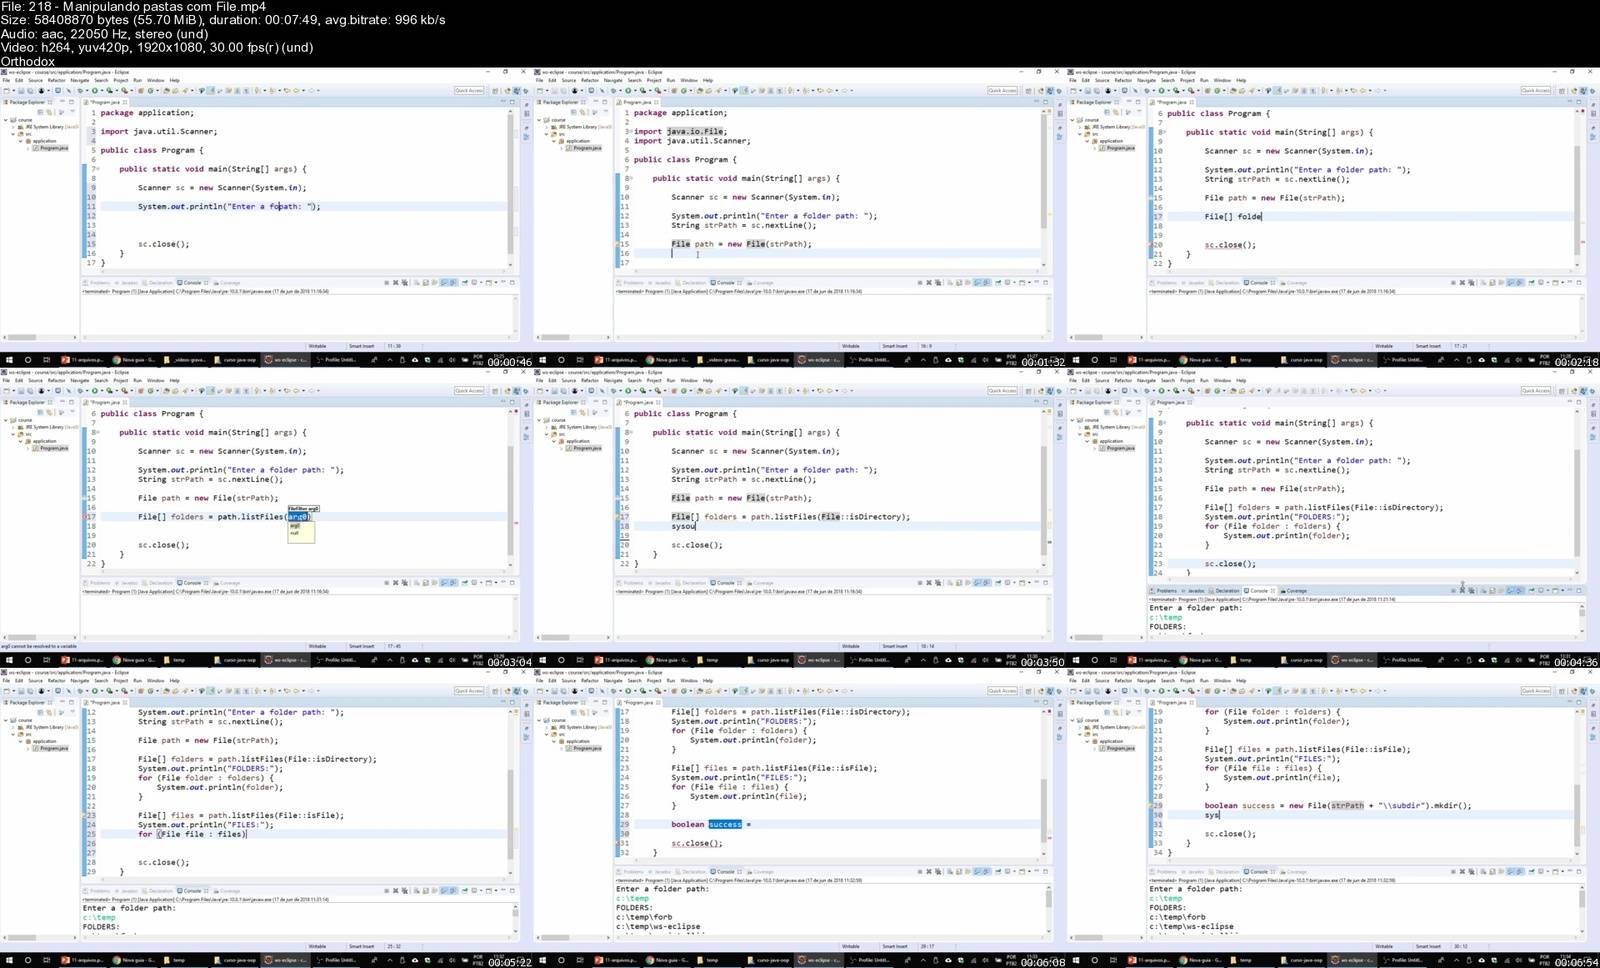Open the Windows Start menu in the 00:00:46 frame
The height and width of the screenshot is (968, 1600).
click(x=10, y=360)
